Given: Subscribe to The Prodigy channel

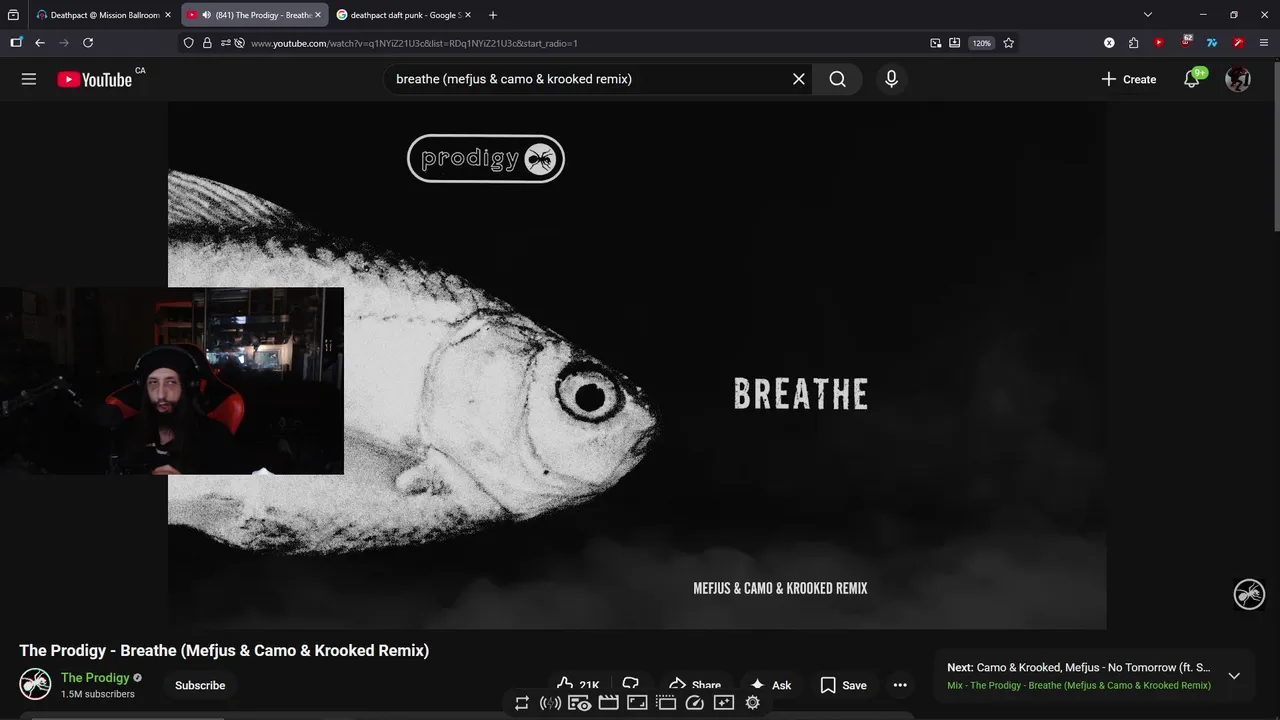Looking at the screenshot, I should [200, 685].
